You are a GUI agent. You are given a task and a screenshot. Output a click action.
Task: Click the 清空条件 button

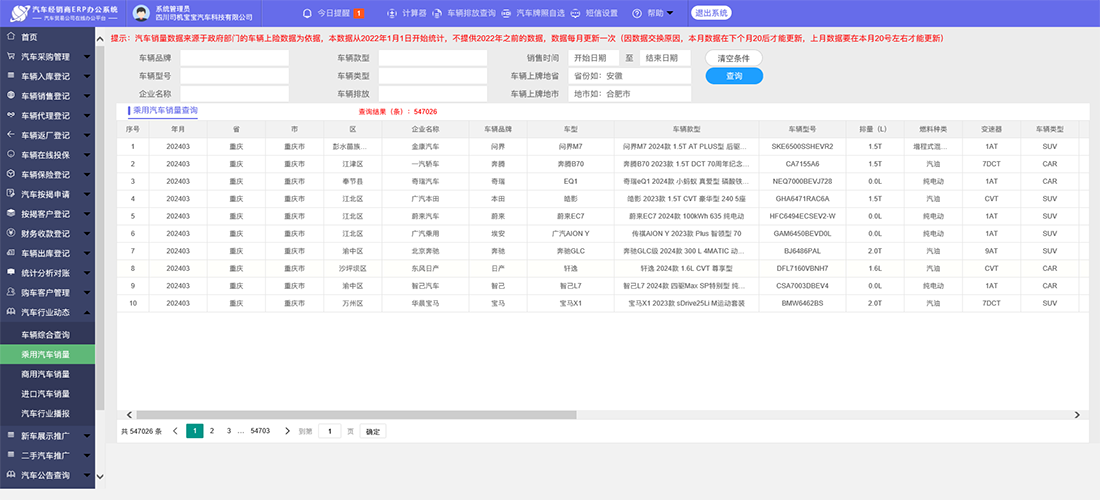(x=734, y=58)
